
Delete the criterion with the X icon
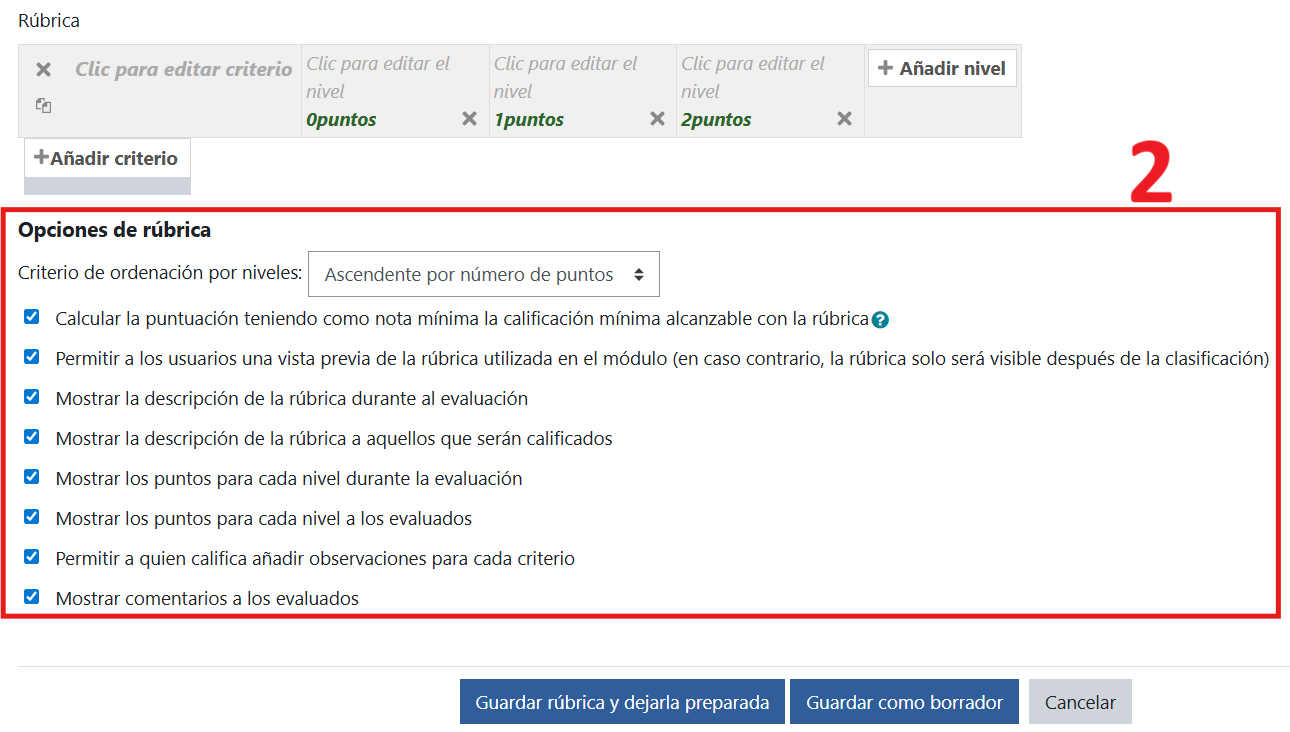43,70
